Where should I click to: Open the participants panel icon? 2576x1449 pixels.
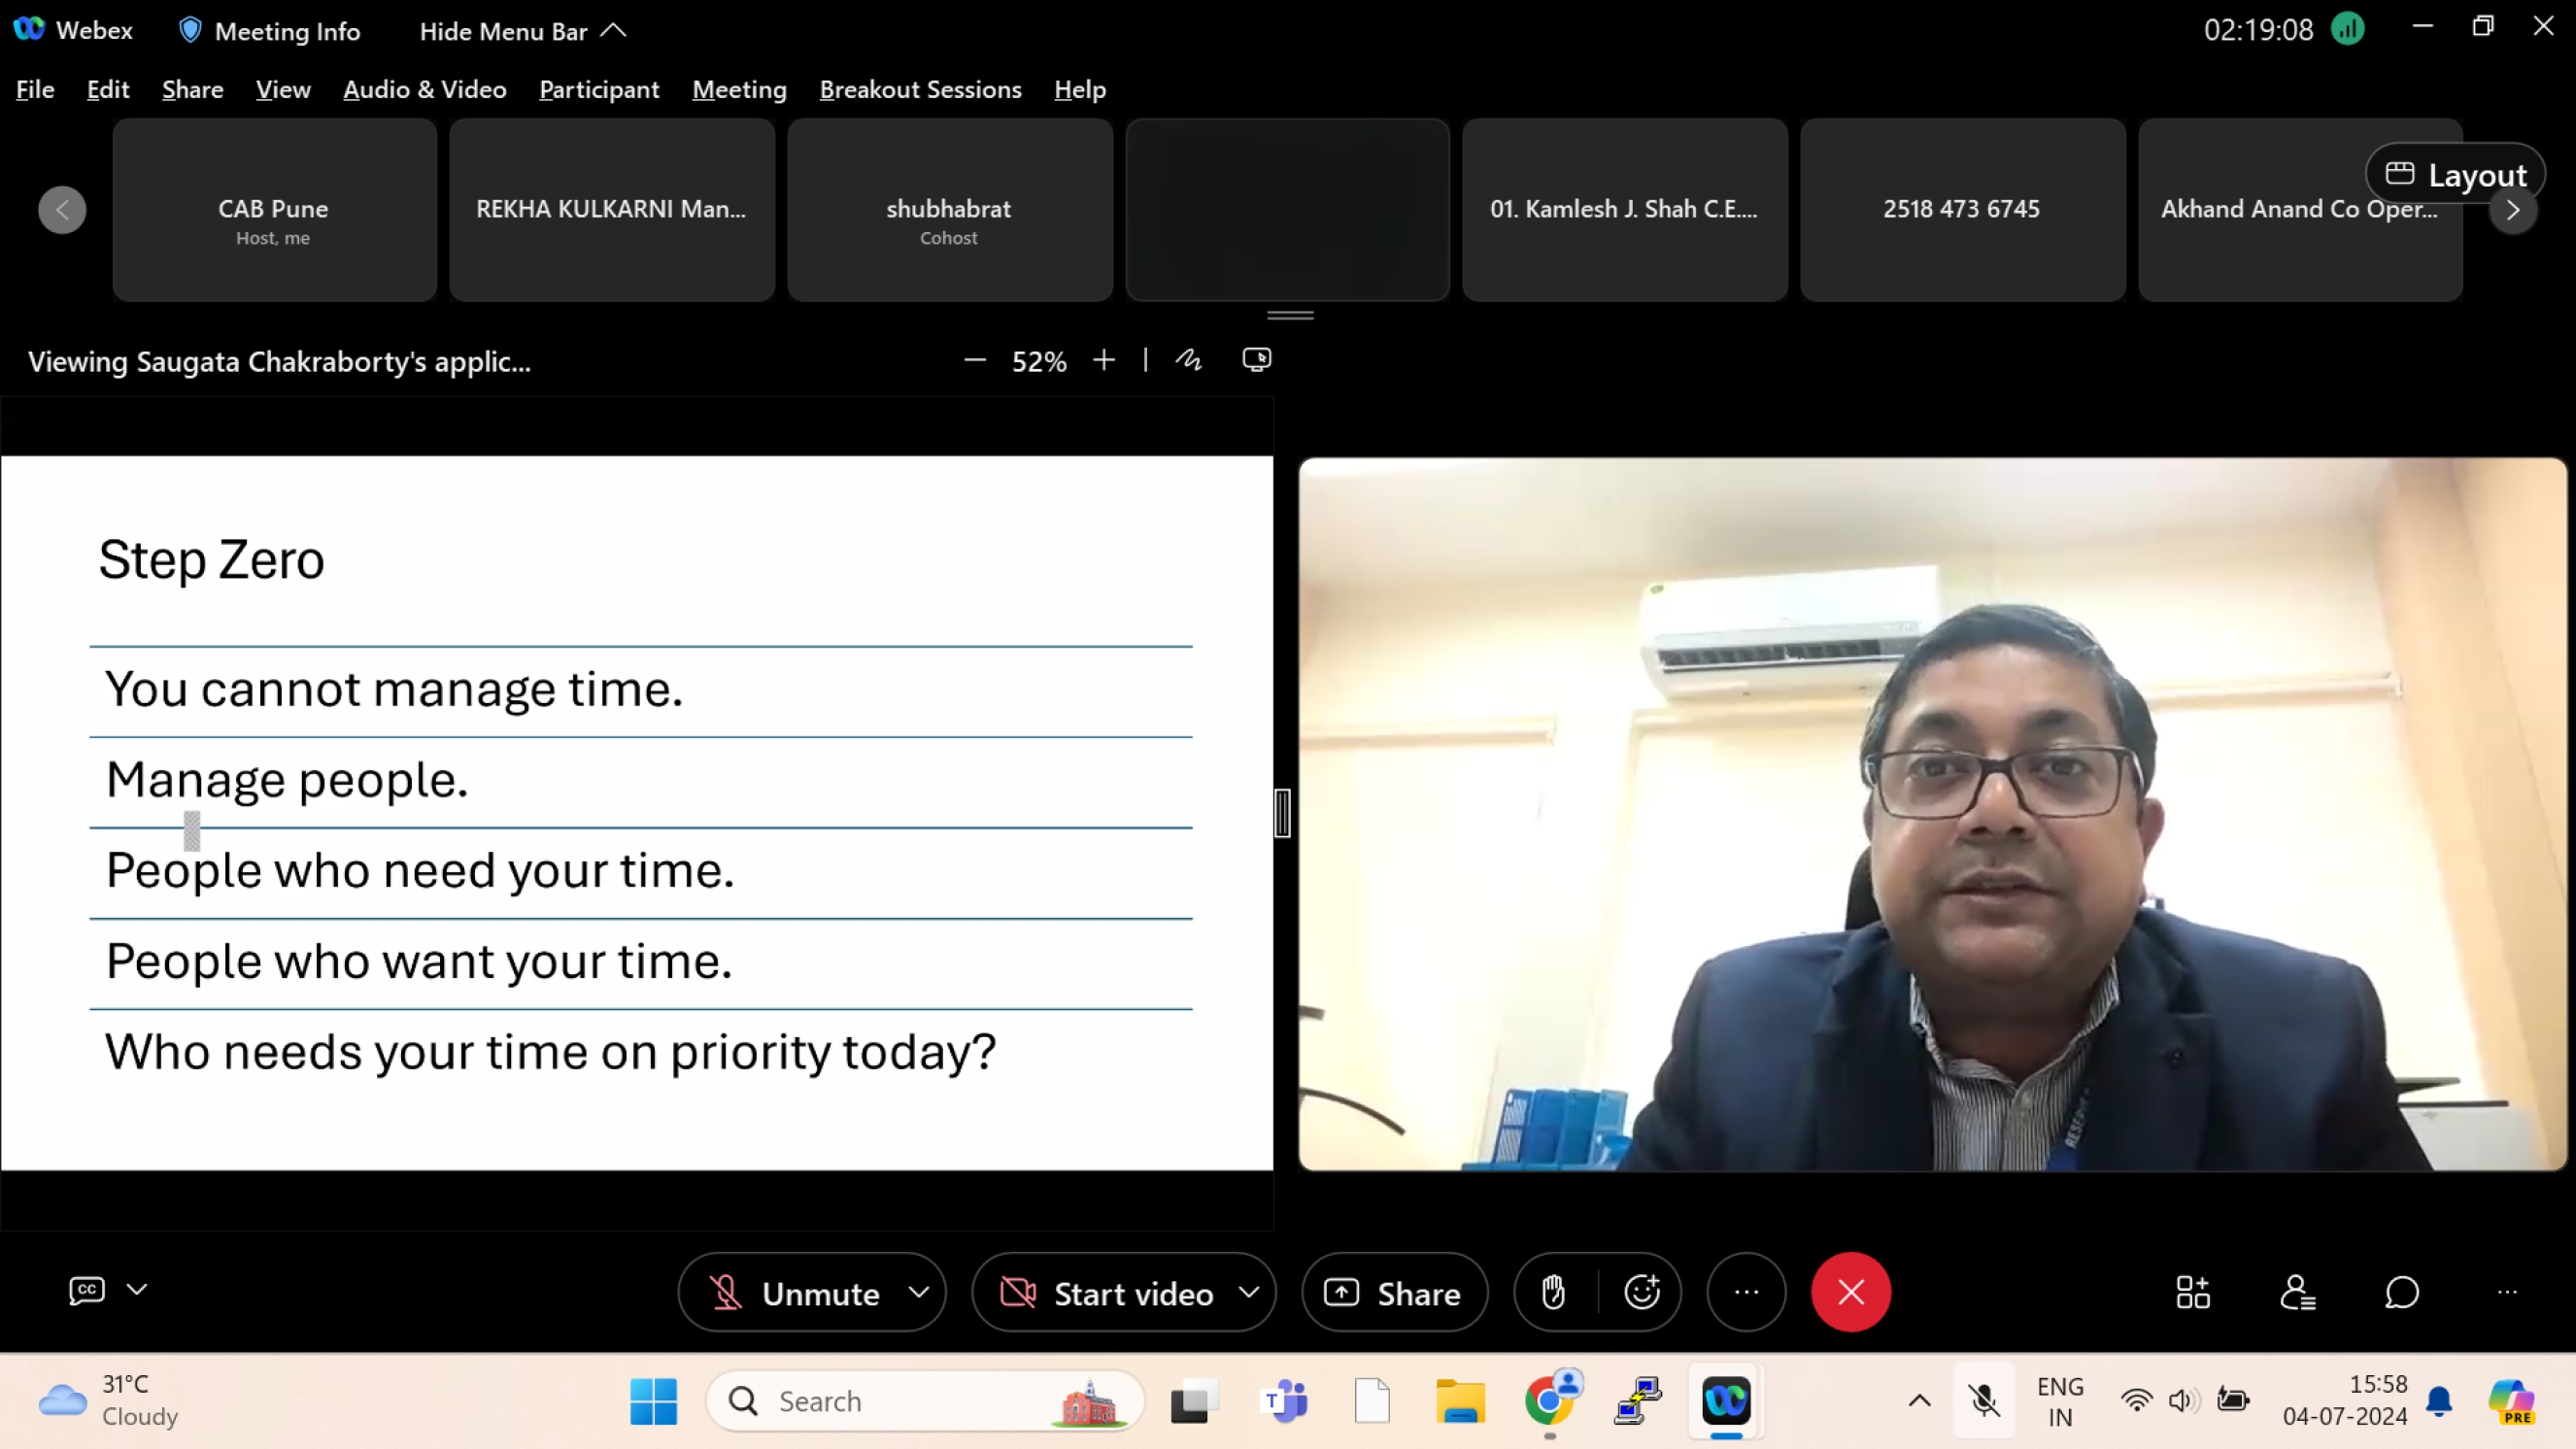coord(2297,1292)
